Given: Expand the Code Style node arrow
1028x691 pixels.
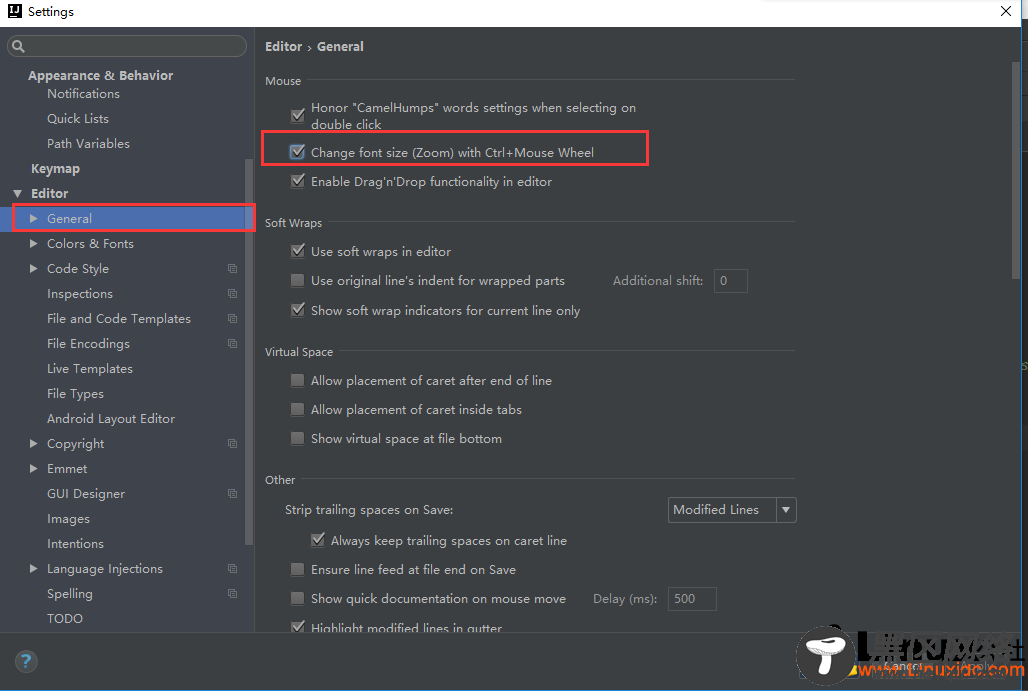Looking at the screenshot, I should (x=33, y=268).
